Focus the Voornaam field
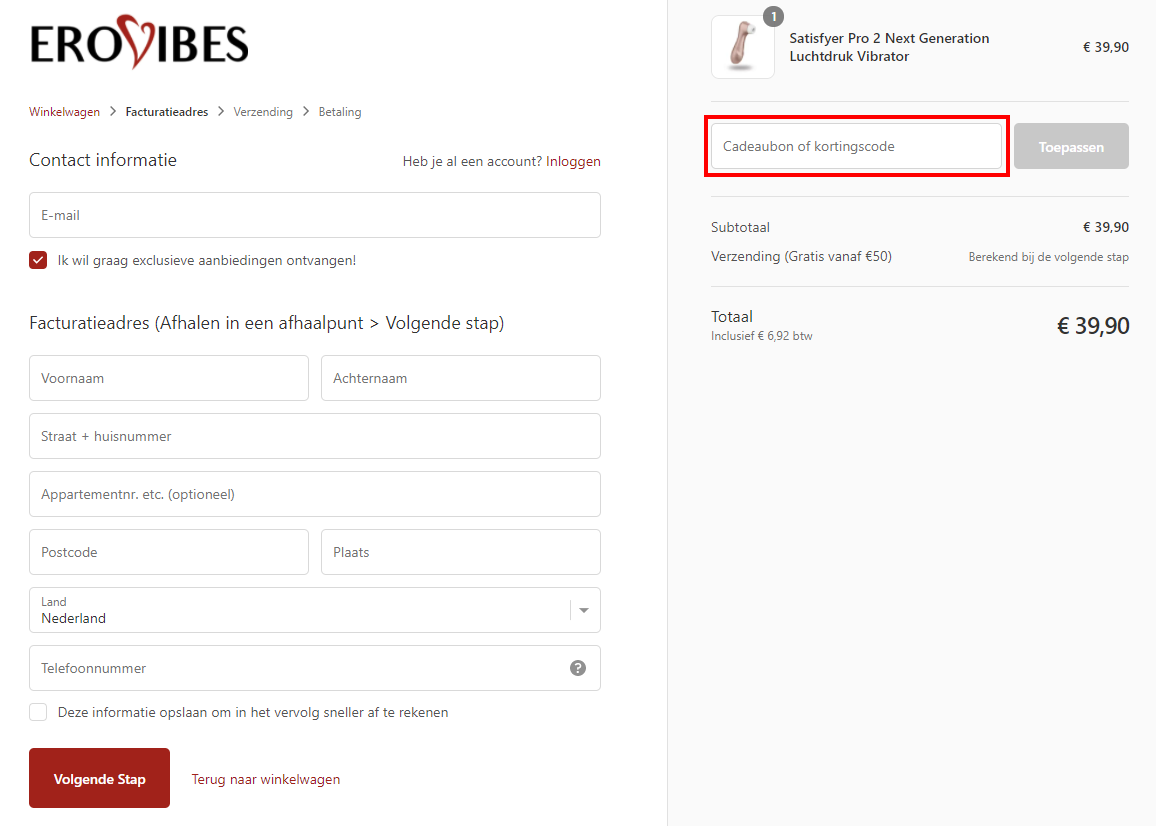The image size is (1156, 826). click(x=169, y=378)
